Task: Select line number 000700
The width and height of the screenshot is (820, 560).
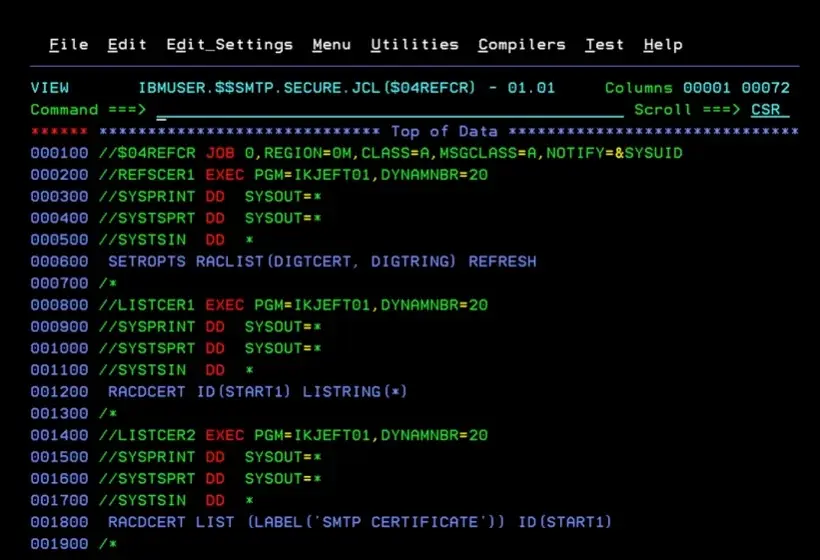Action: tap(59, 283)
